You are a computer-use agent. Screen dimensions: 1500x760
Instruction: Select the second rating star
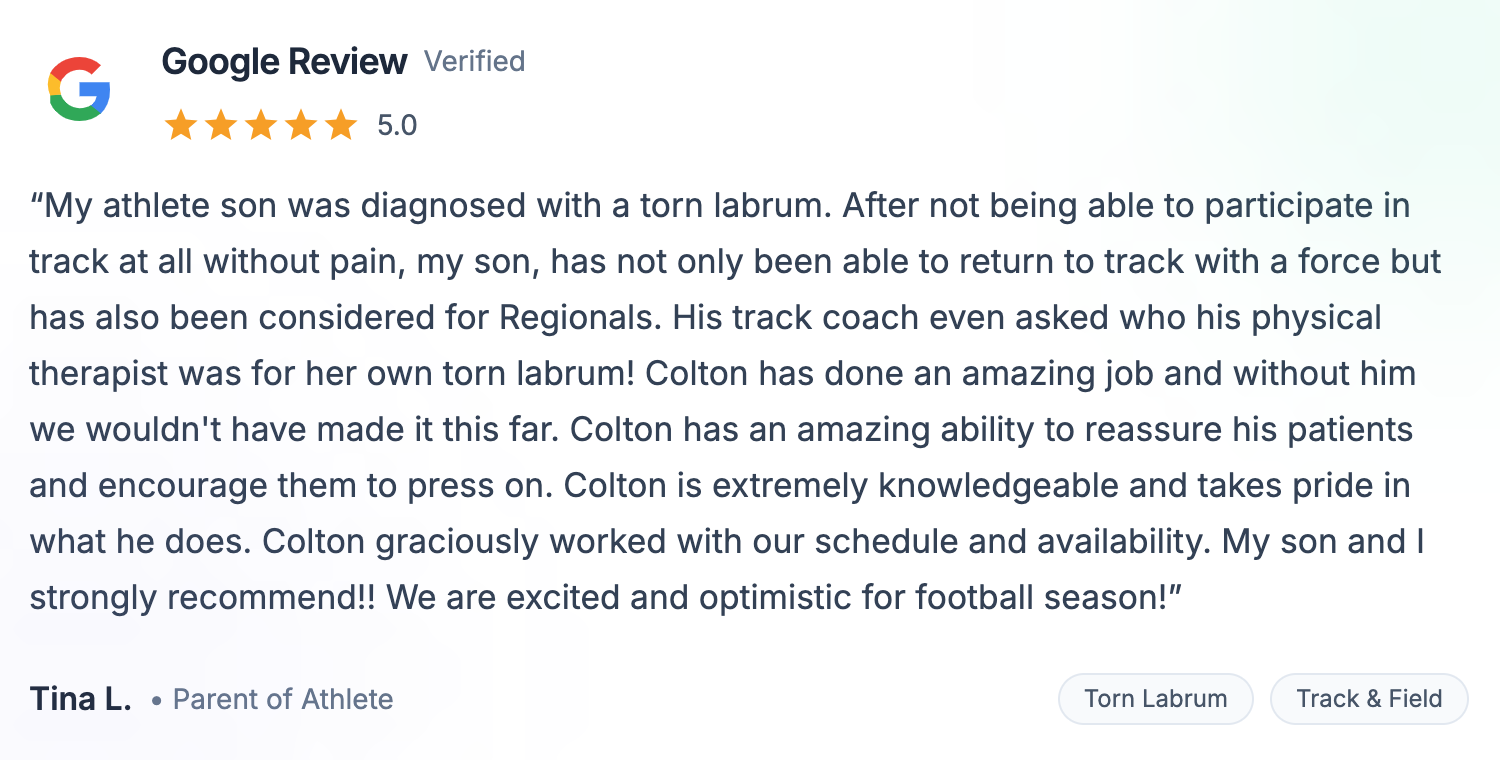point(221,126)
